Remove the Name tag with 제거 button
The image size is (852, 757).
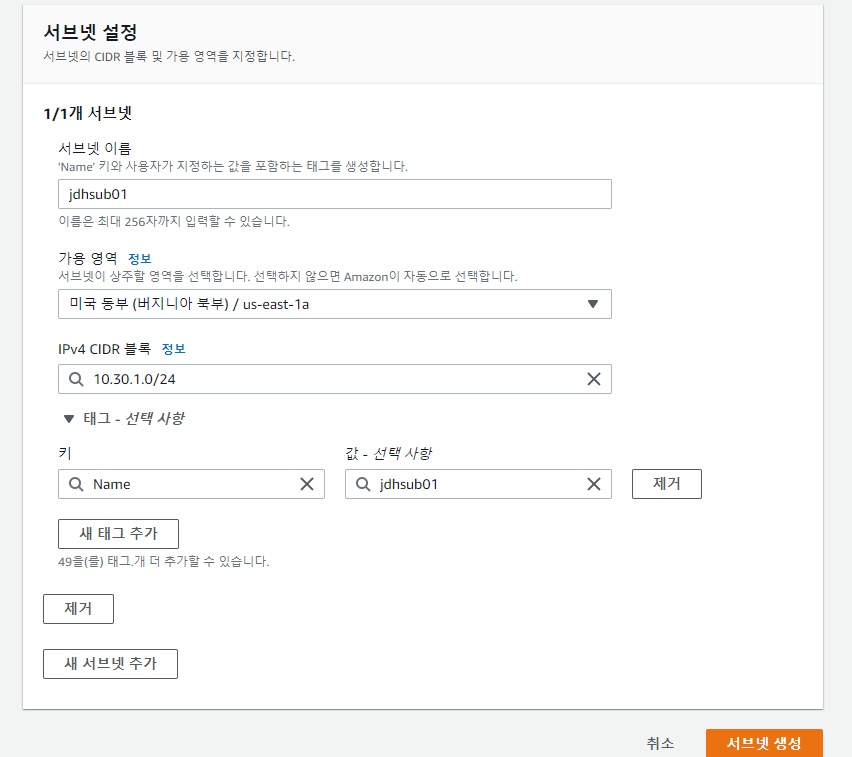tap(667, 484)
